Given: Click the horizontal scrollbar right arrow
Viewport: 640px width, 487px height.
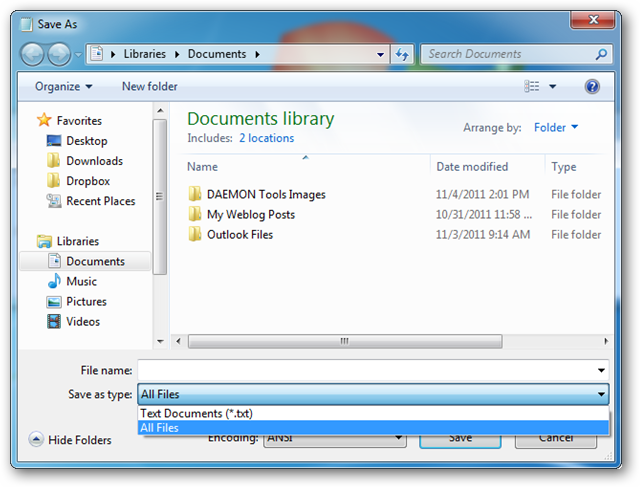Looking at the screenshot, I should (x=606, y=341).
